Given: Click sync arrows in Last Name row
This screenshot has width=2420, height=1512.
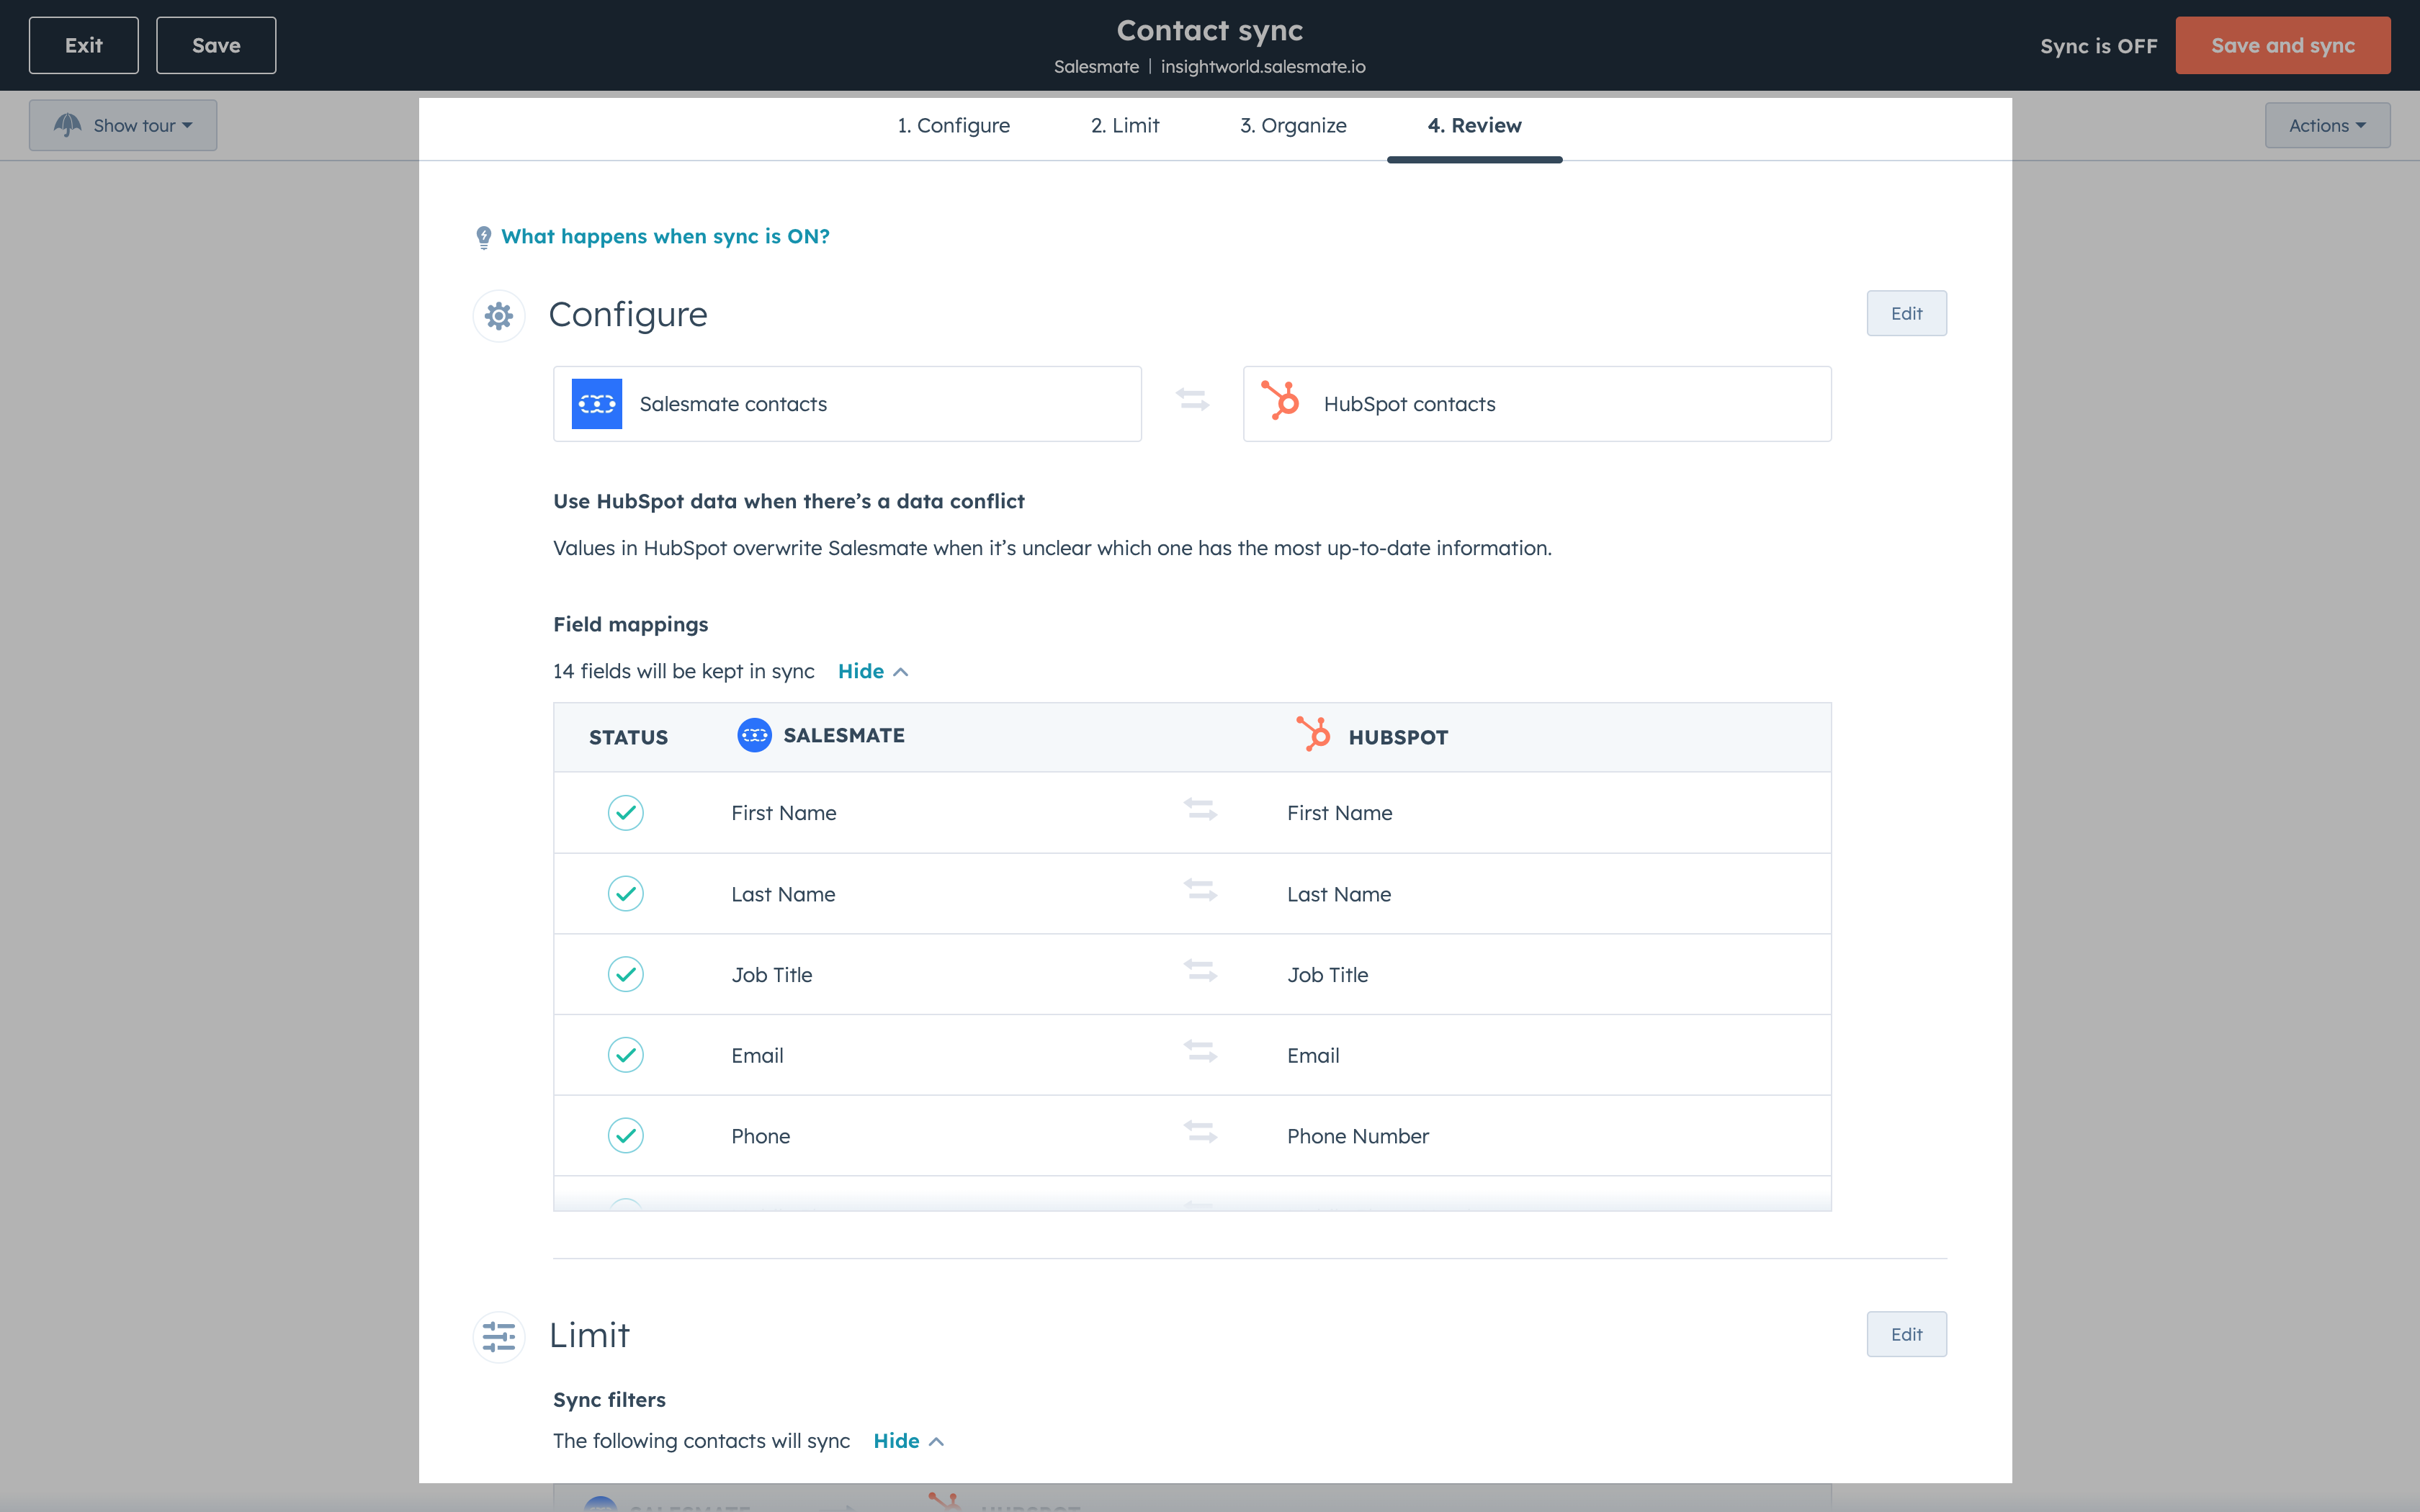Looking at the screenshot, I should [x=1200, y=890].
